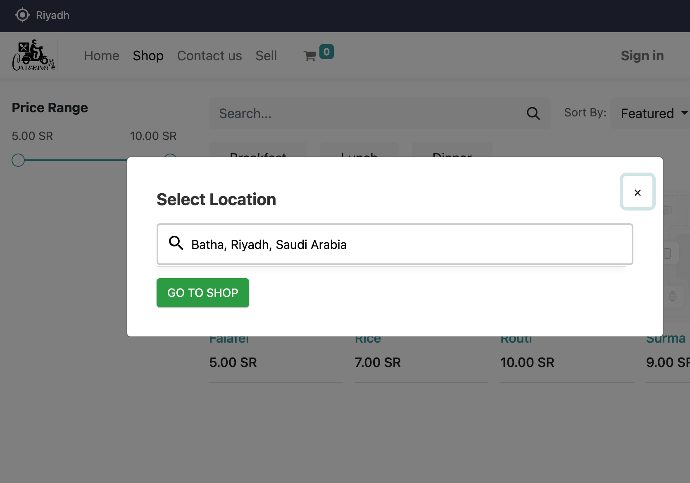
Task: Click search icon inside Select Location field
Action: (176, 243)
